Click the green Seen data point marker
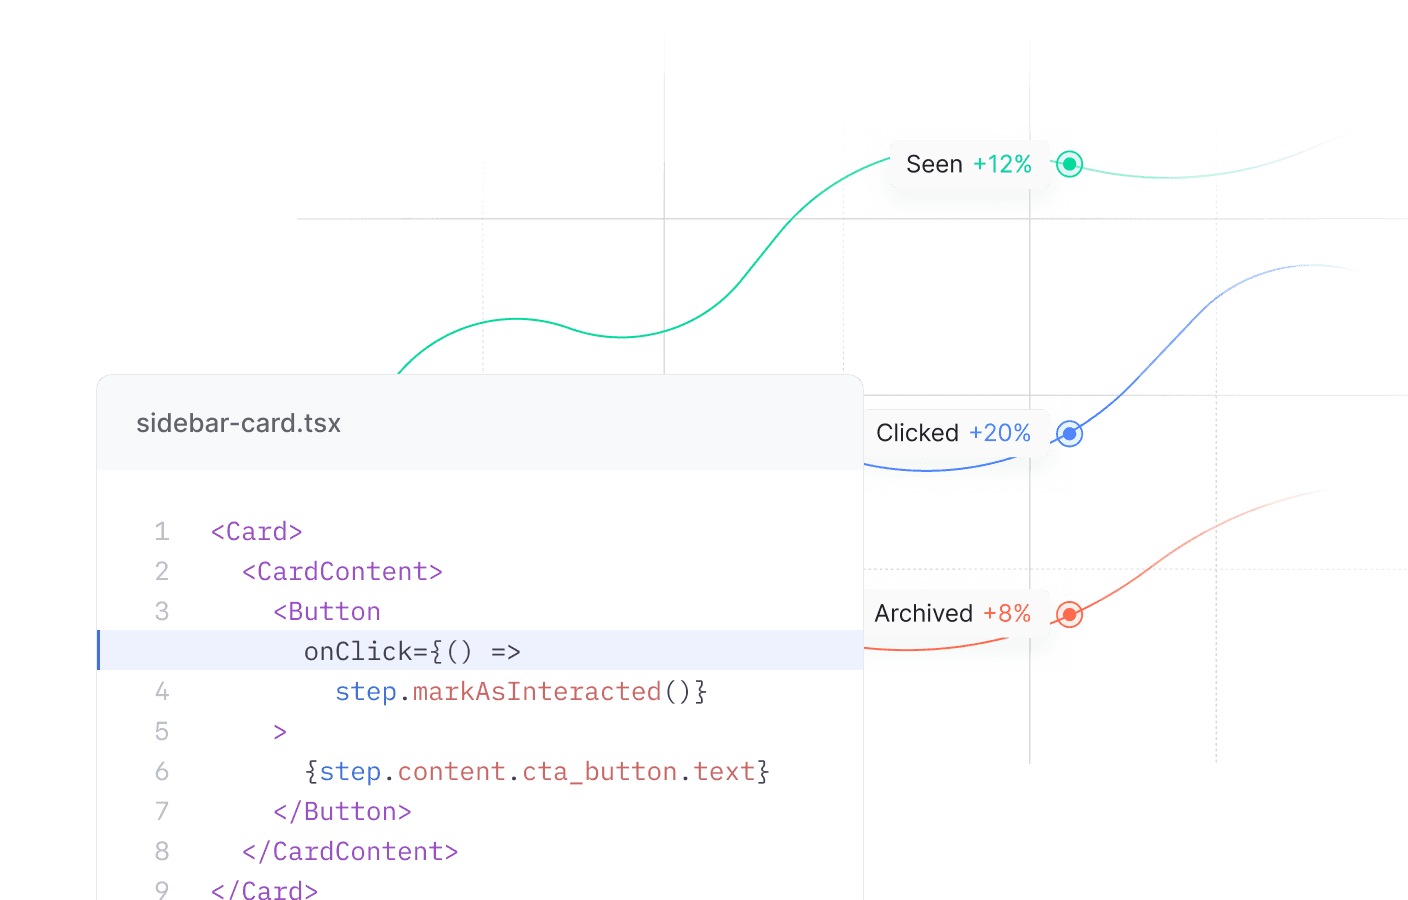 click(x=1069, y=164)
